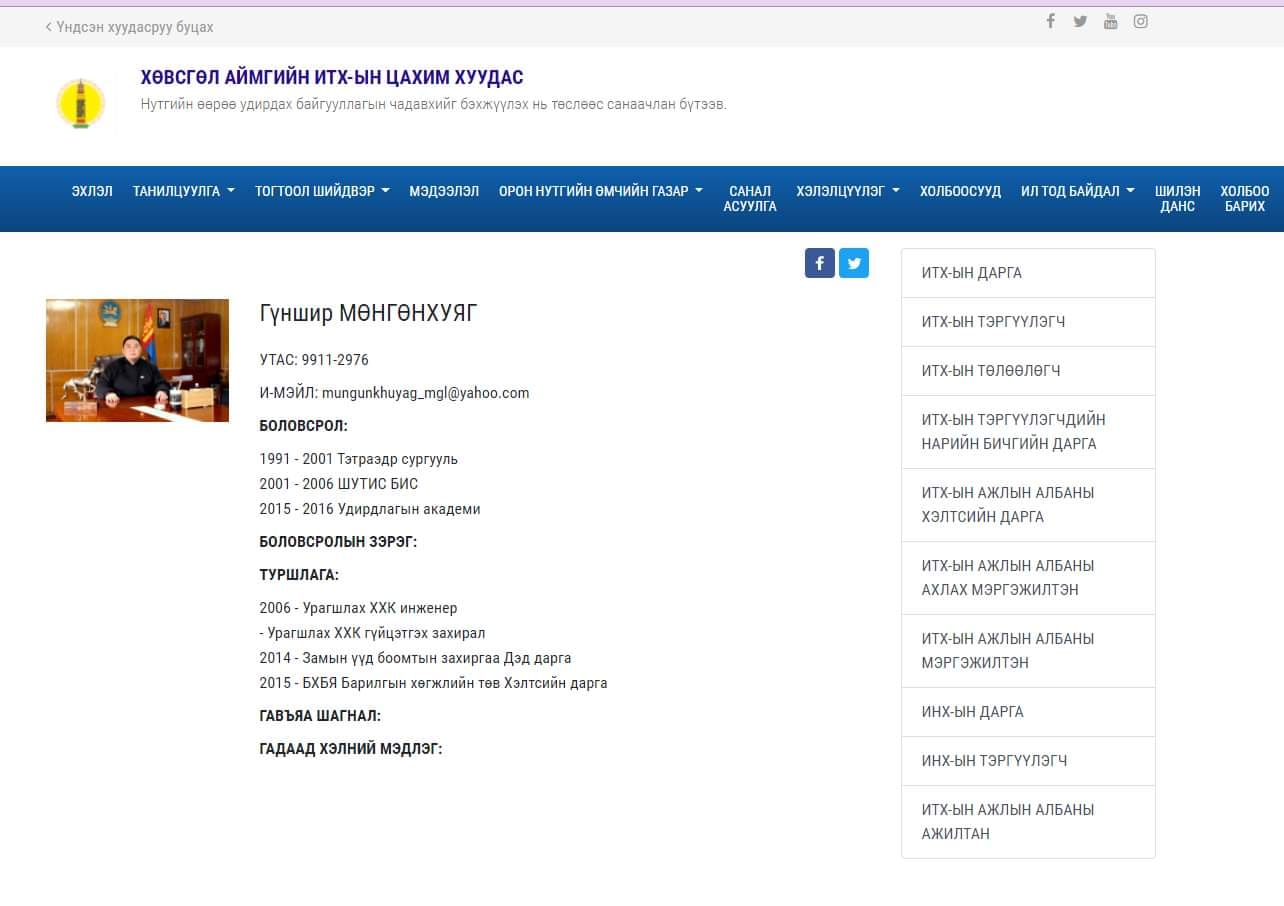The height and width of the screenshot is (906, 1284).
Task: Open the ОРОН НУТГИЙН ӨМЧИЙН ГАЗАР dropdown
Action: point(600,191)
